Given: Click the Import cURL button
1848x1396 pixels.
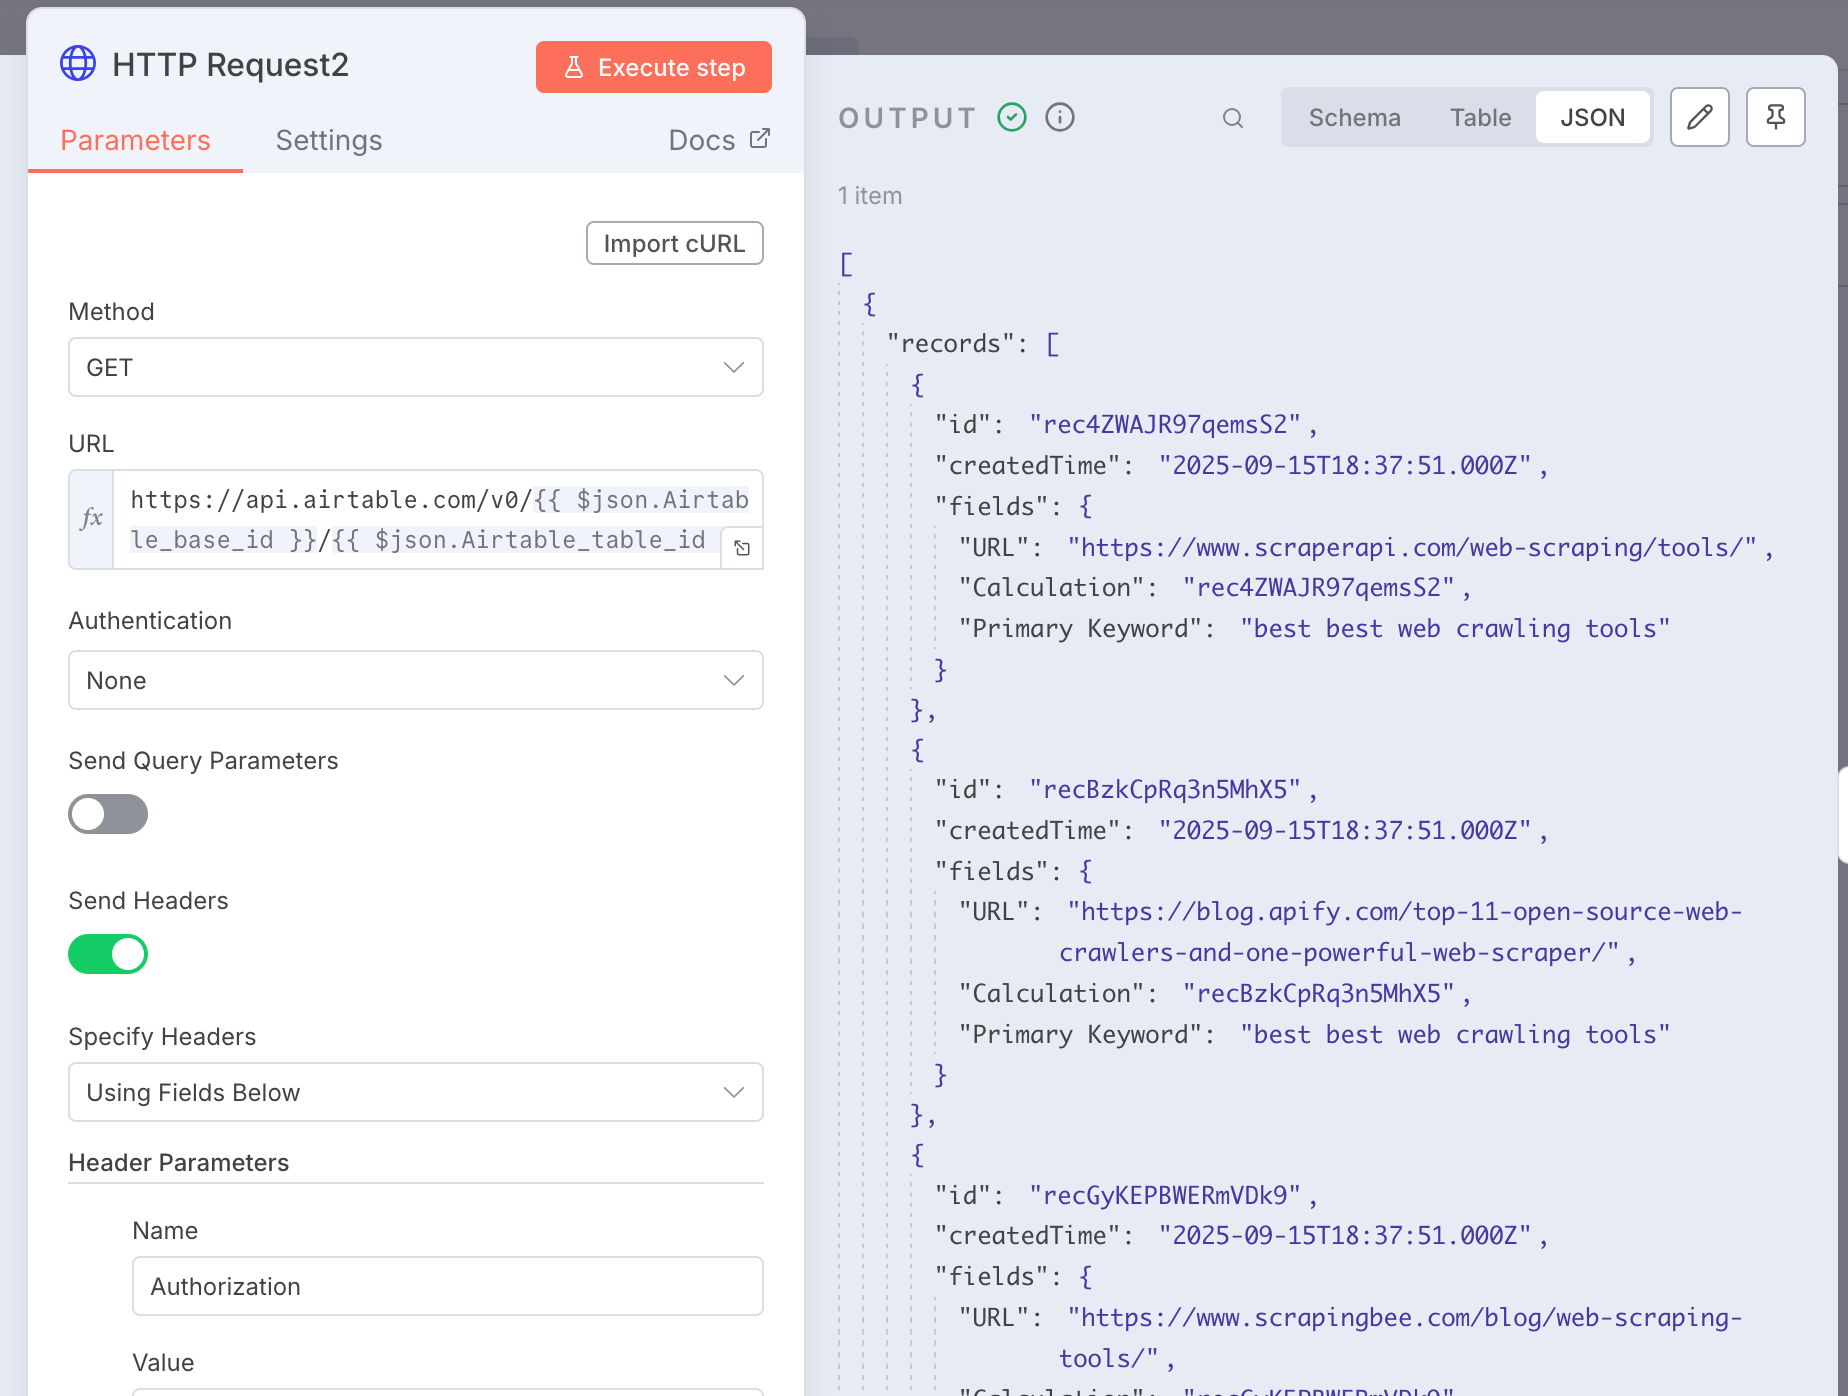Looking at the screenshot, I should (674, 243).
